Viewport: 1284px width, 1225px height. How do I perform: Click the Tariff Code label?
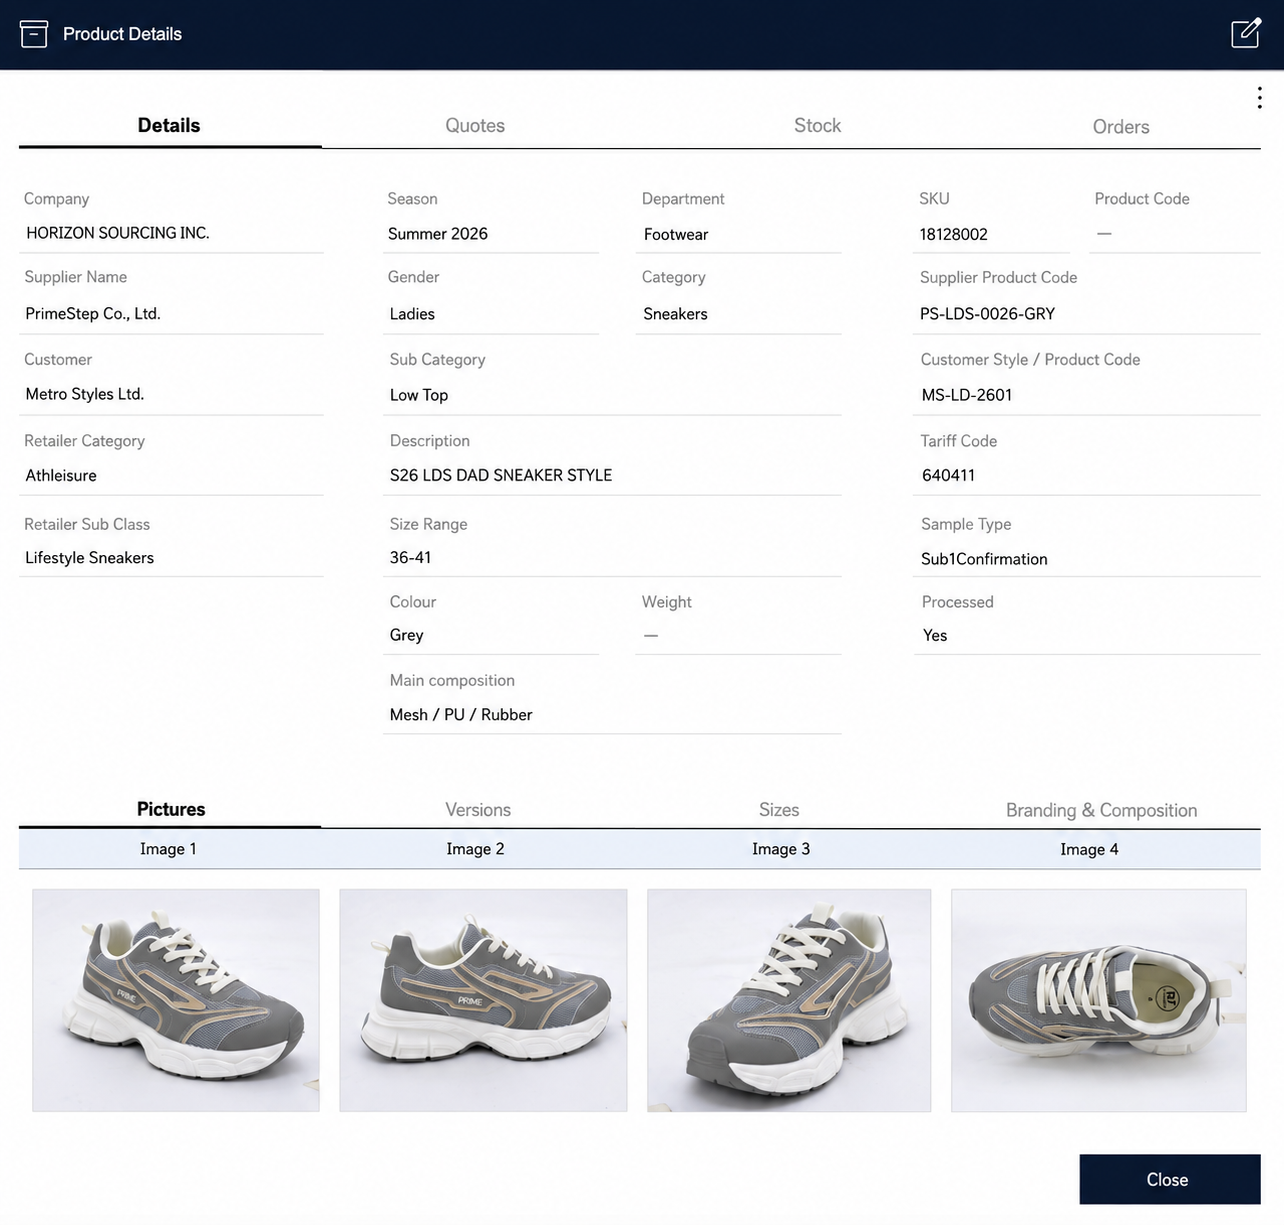tap(958, 441)
